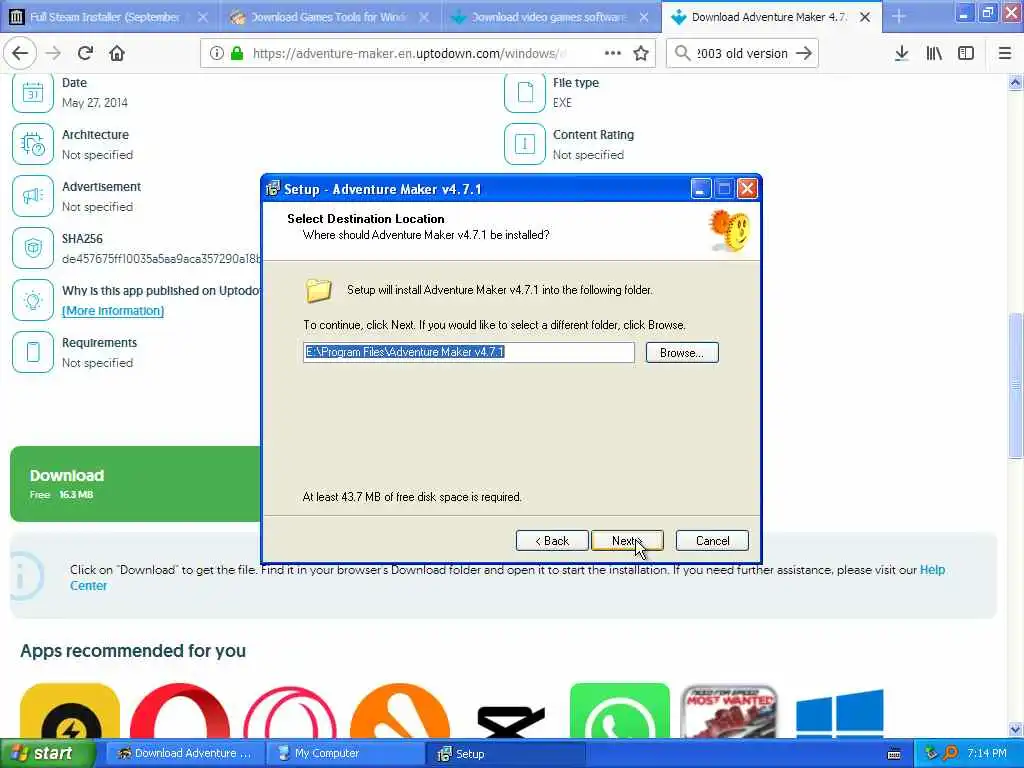Show site information icon in address bar
The width and height of the screenshot is (1024, 768).
[x=216, y=53]
